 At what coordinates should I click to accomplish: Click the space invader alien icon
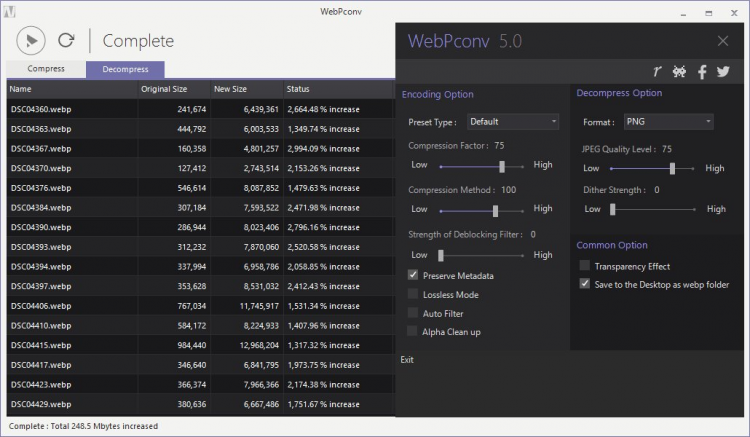pos(679,72)
